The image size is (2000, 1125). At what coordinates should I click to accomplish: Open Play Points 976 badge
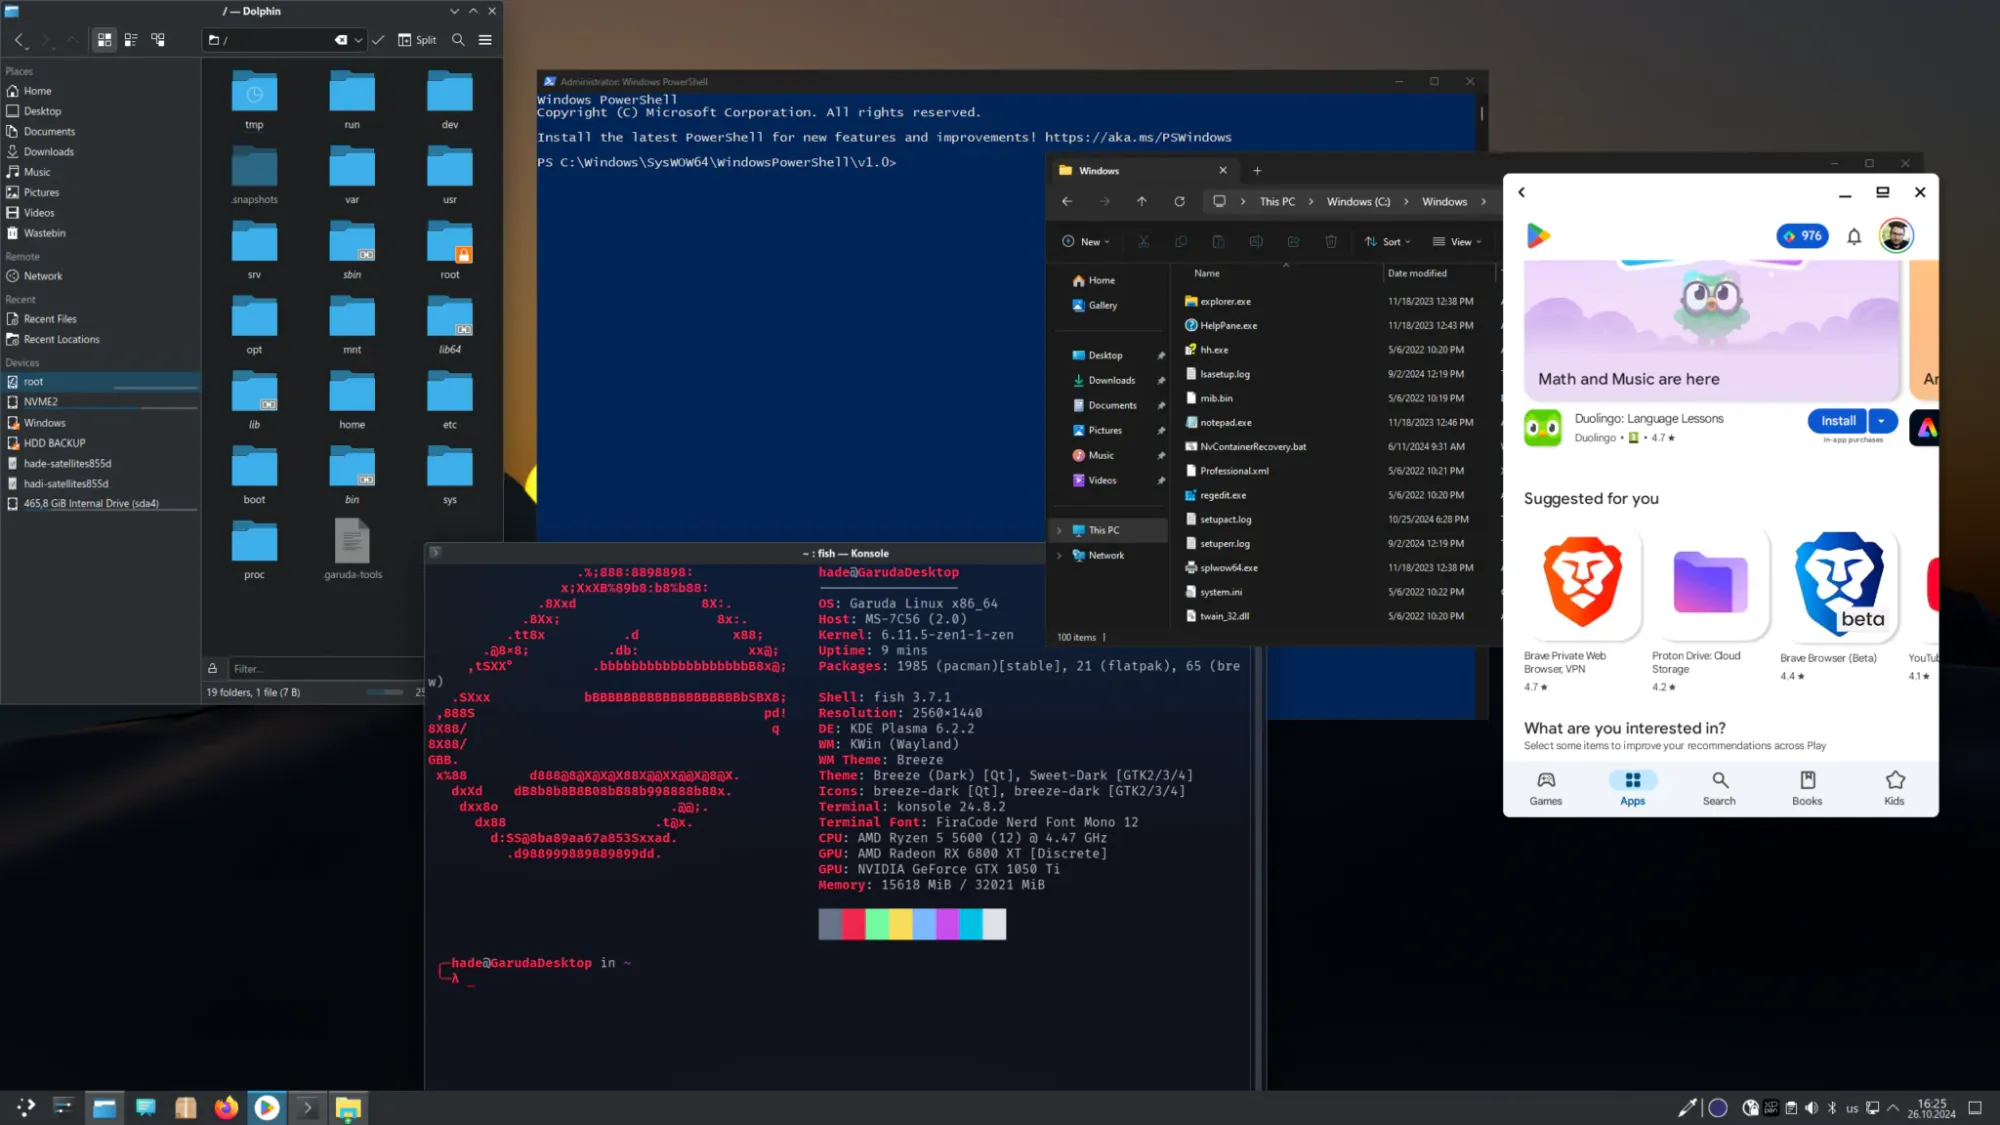click(1802, 236)
